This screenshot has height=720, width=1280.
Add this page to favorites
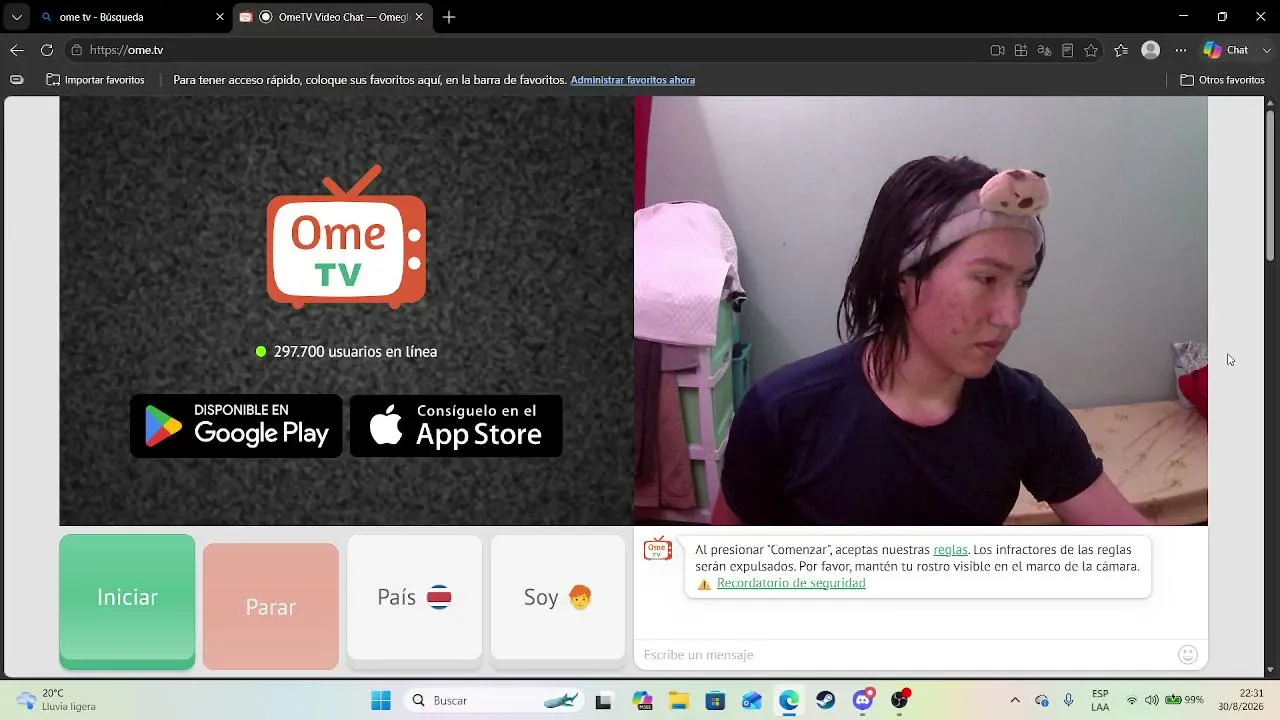tap(1091, 50)
